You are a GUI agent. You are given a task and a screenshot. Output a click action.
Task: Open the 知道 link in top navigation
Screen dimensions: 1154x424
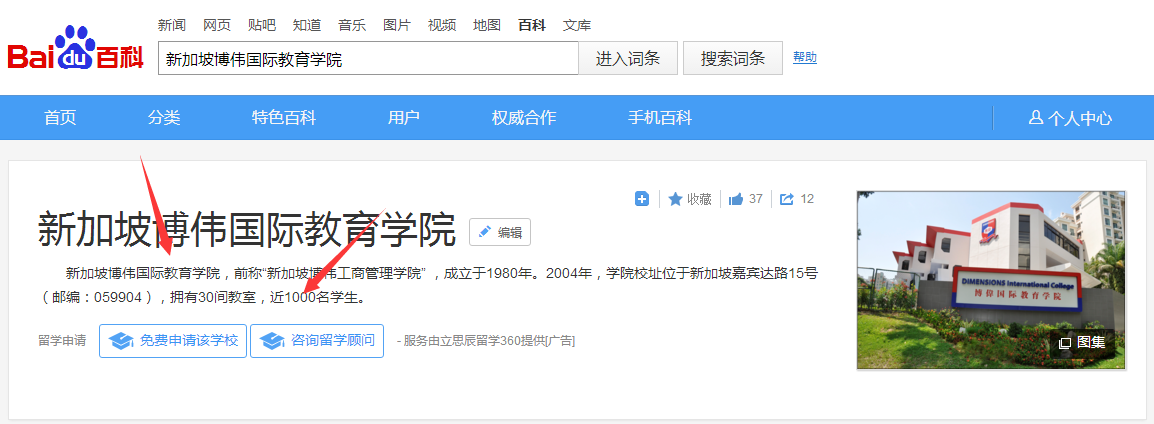307,25
